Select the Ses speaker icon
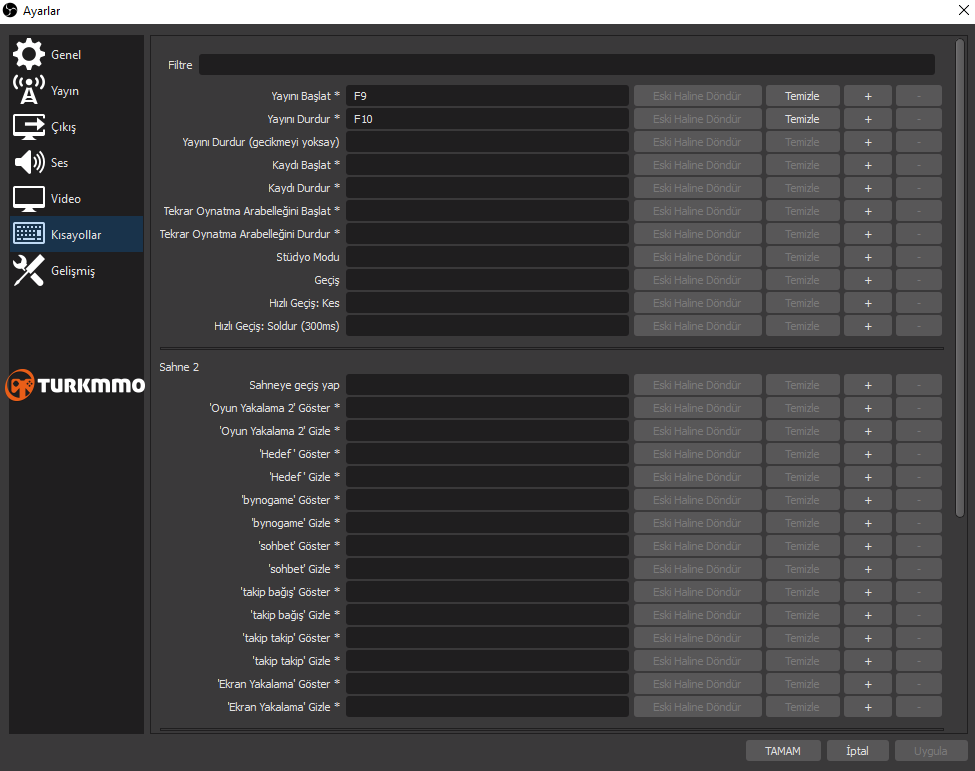 (29, 162)
